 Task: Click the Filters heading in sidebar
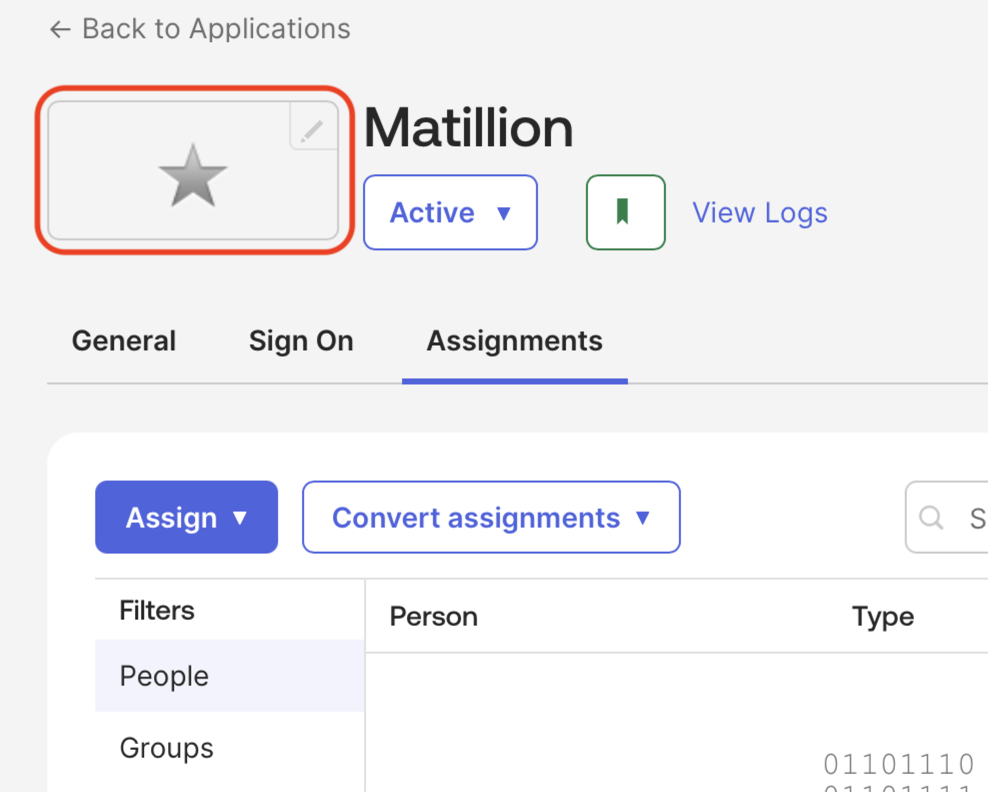click(157, 610)
